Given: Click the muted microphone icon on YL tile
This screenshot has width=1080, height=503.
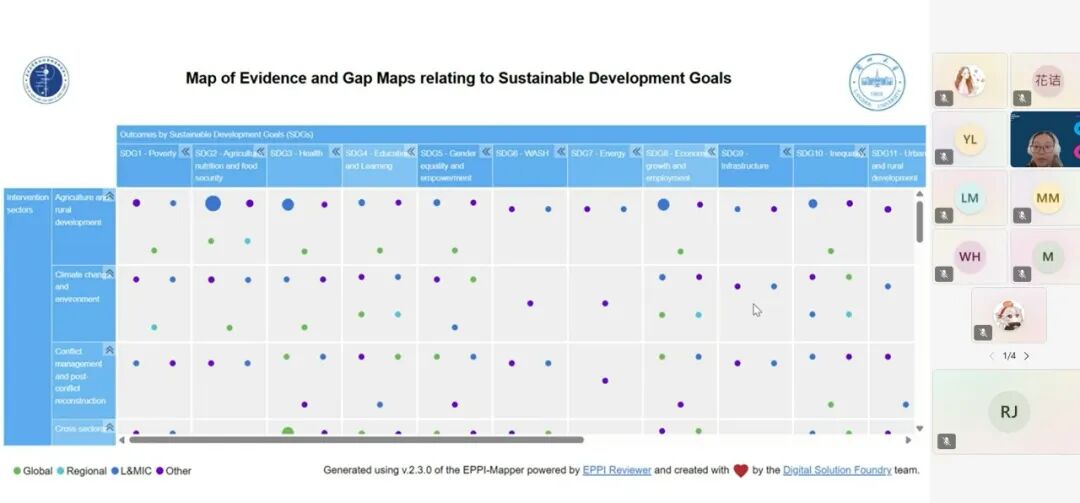Looking at the screenshot, I should (943, 157).
